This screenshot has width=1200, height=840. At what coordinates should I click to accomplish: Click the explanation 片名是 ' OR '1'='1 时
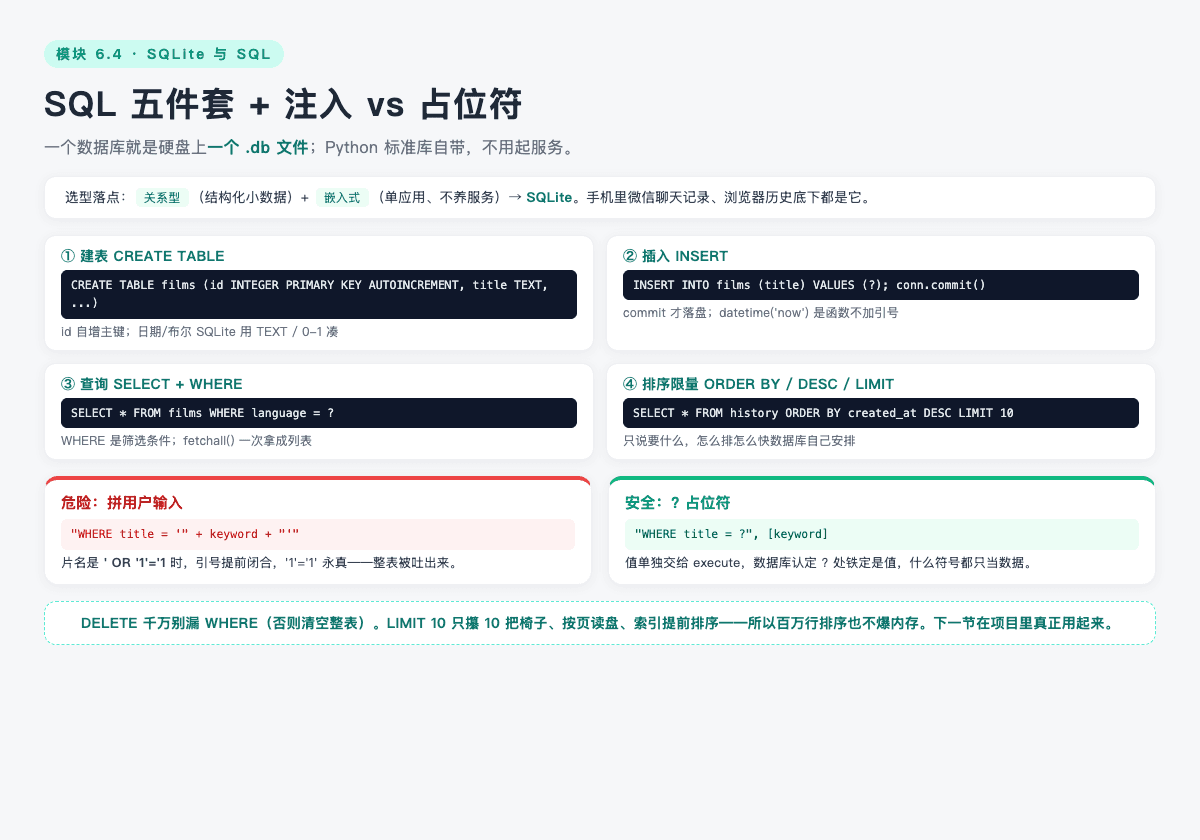point(260,563)
